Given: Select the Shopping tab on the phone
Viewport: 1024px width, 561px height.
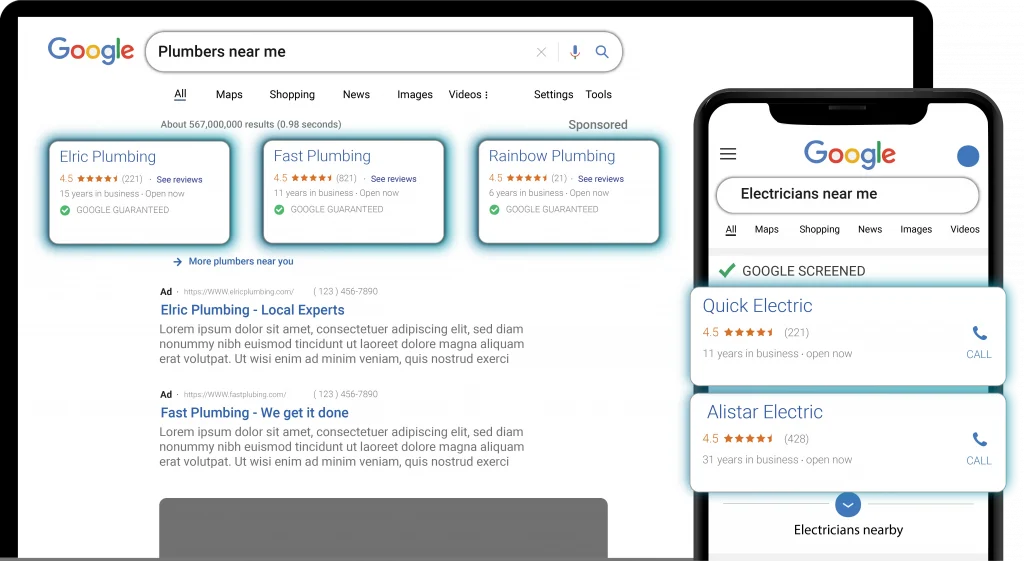Looking at the screenshot, I should pyautogui.click(x=819, y=230).
